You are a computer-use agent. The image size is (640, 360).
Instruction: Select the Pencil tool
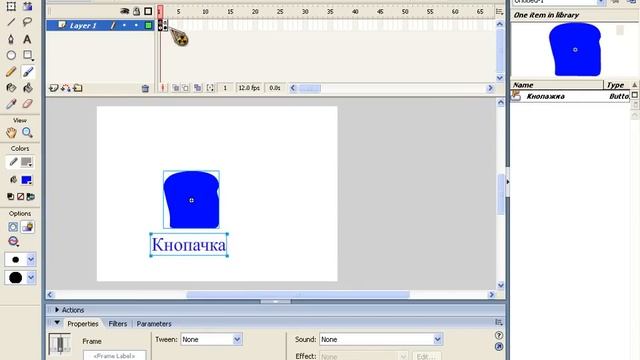[x=11, y=72]
